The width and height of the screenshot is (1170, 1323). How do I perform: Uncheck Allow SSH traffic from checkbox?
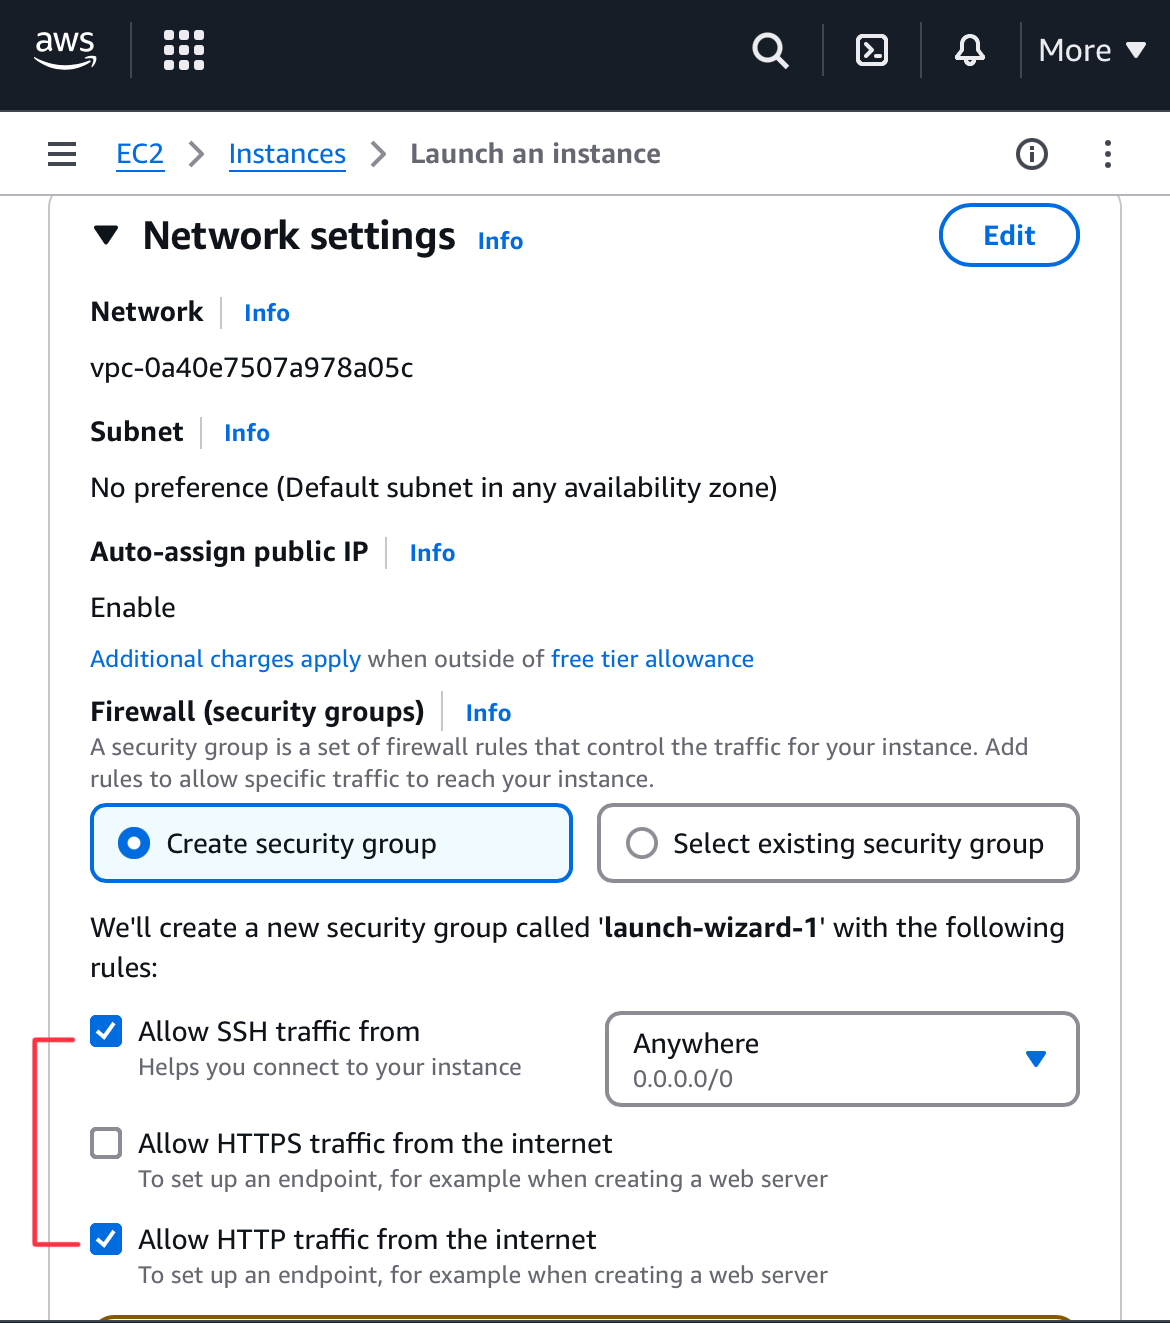click(106, 1031)
